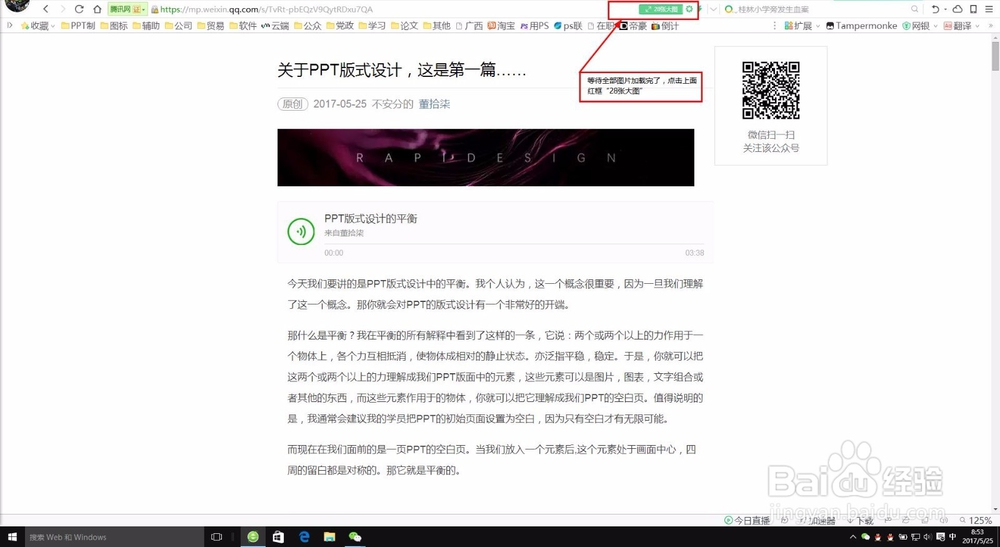Open the 论文 bookmark folder
Image resolution: width=1000 pixels, height=547 pixels.
coord(404,26)
